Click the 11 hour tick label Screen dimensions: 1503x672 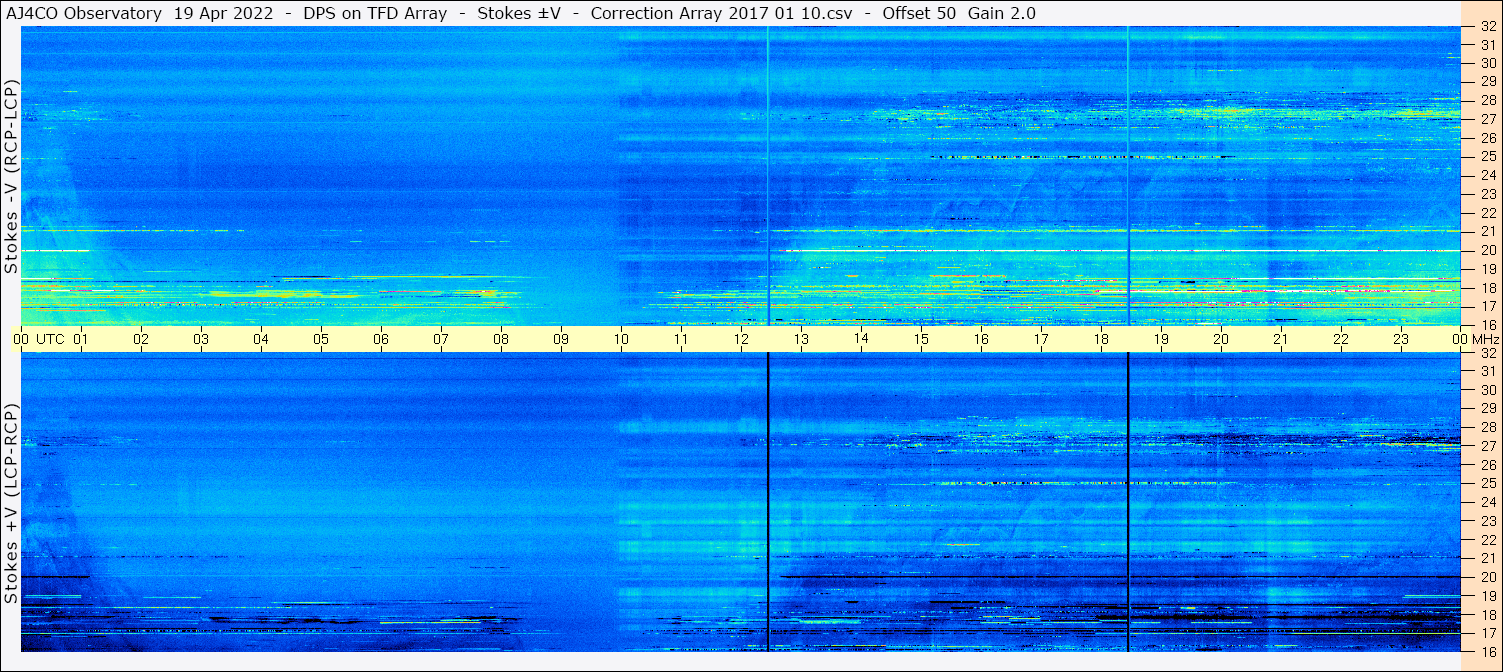(x=681, y=339)
